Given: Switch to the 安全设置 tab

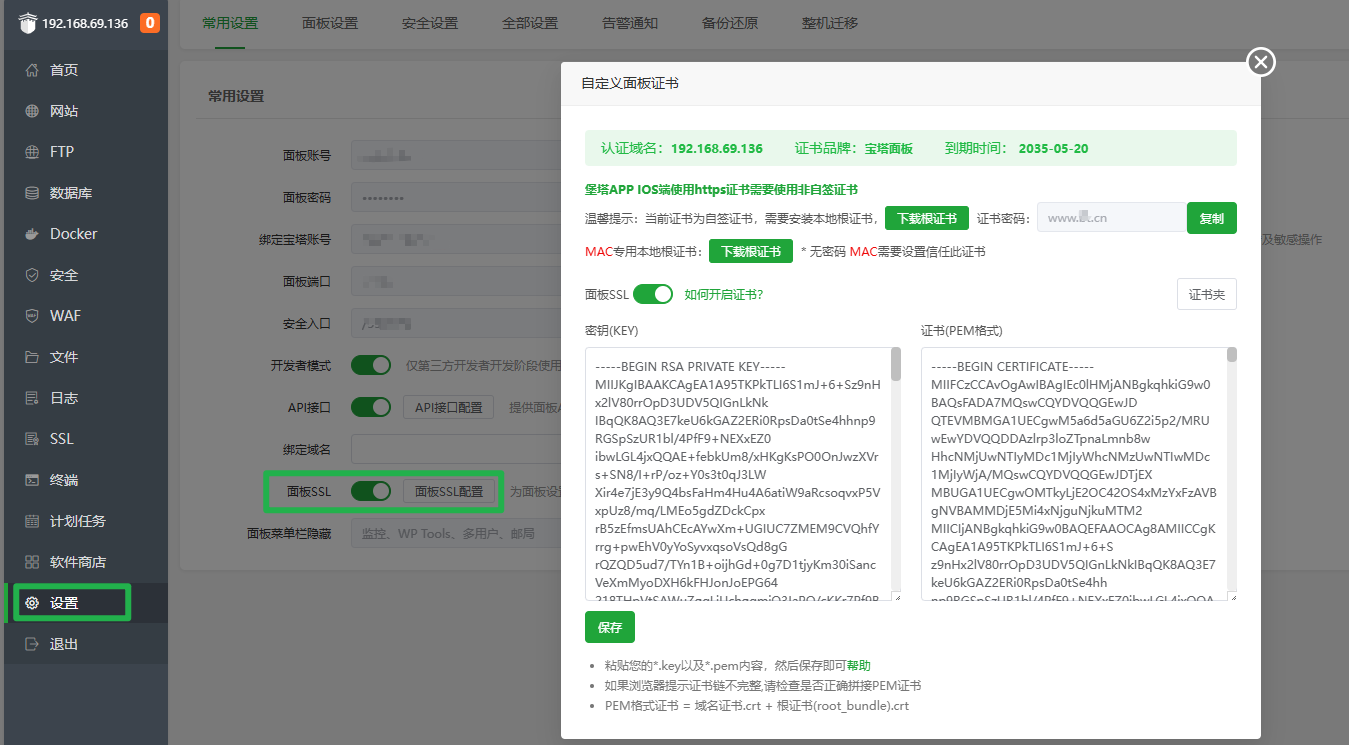Looking at the screenshot, I should point(430,23).
